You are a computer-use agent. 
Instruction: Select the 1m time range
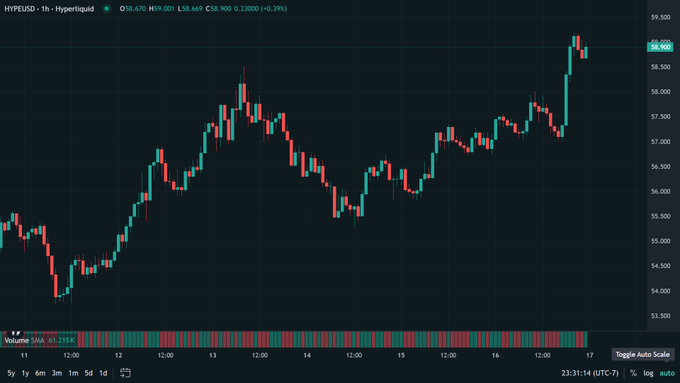point(73,373)
